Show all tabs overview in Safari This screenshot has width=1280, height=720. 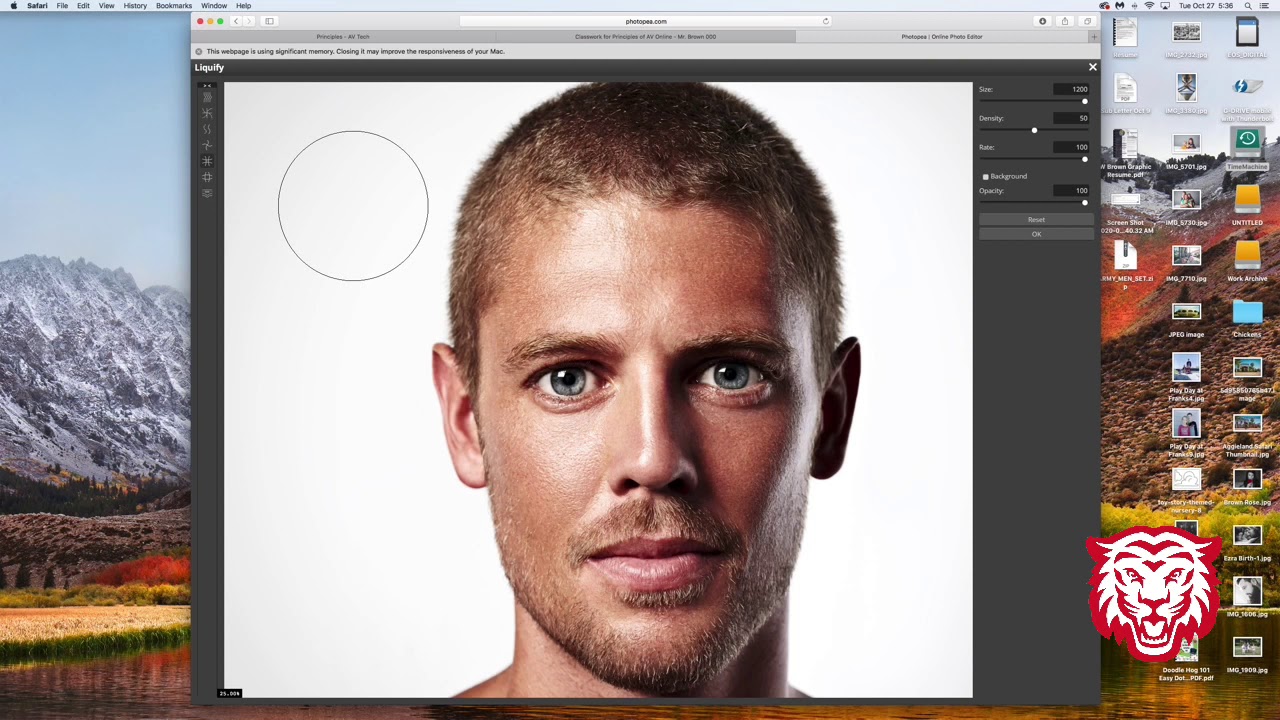(x=1087, y=21)
